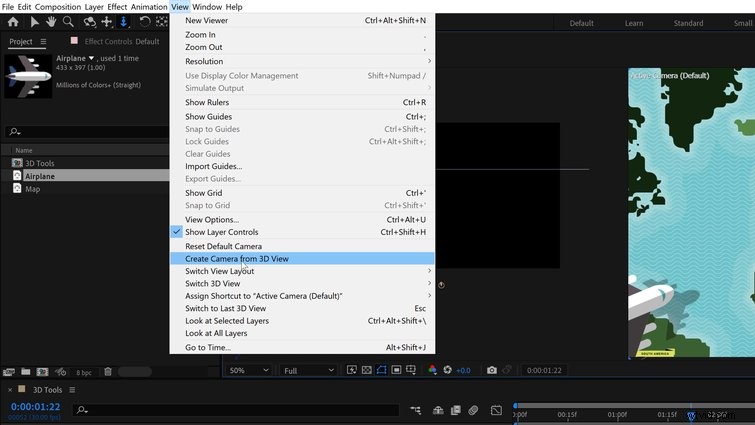Image resolution: width=755 pixels, height=425 pixels.
Task: Open the Composition menu
Action: coord(58,7)
